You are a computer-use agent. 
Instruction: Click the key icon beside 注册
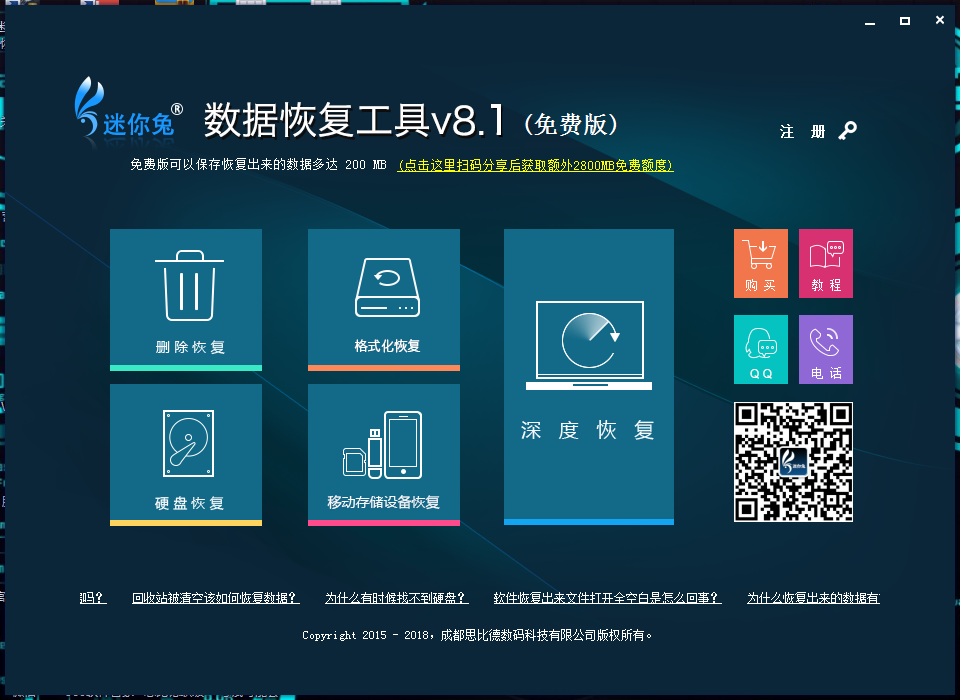click(x=848, y=130)
